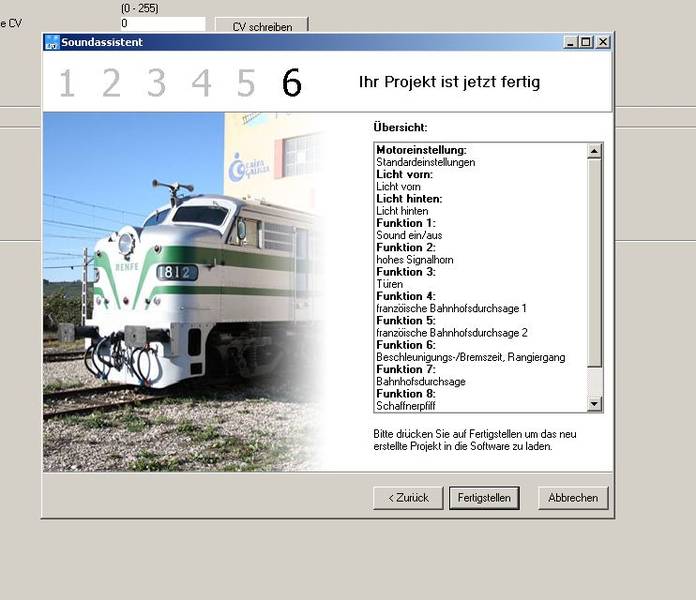
Task: Select the 'Funktion 3:' heading
Action: tap(406, 272)
